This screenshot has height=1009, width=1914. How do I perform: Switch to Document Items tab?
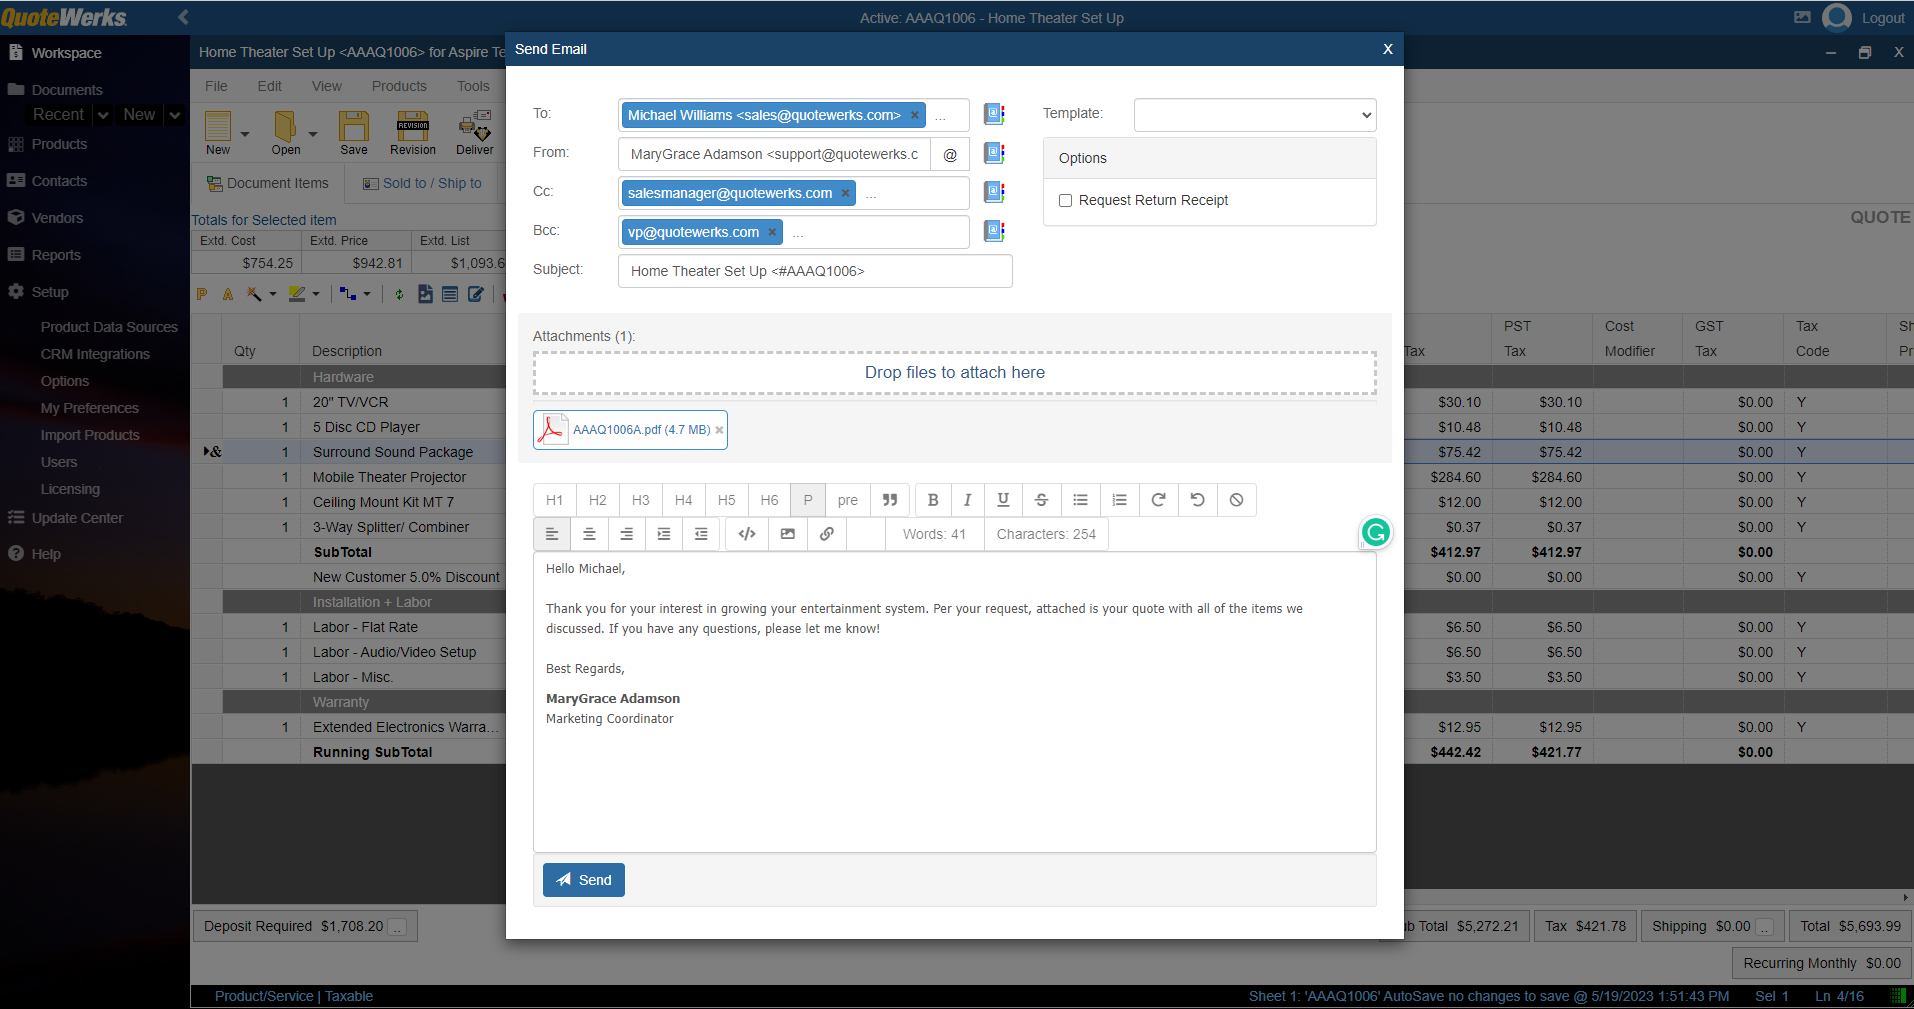[268, 183]
